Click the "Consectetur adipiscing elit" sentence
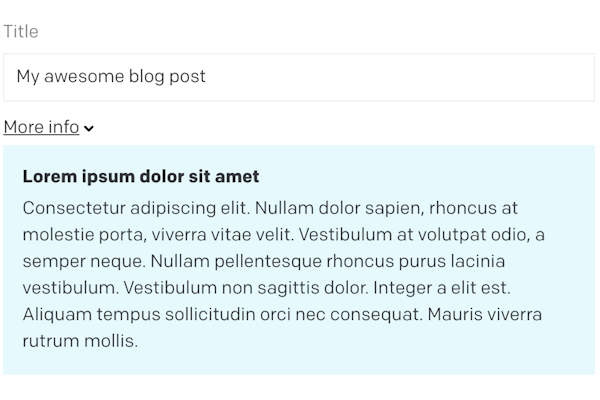 (135, 208)
